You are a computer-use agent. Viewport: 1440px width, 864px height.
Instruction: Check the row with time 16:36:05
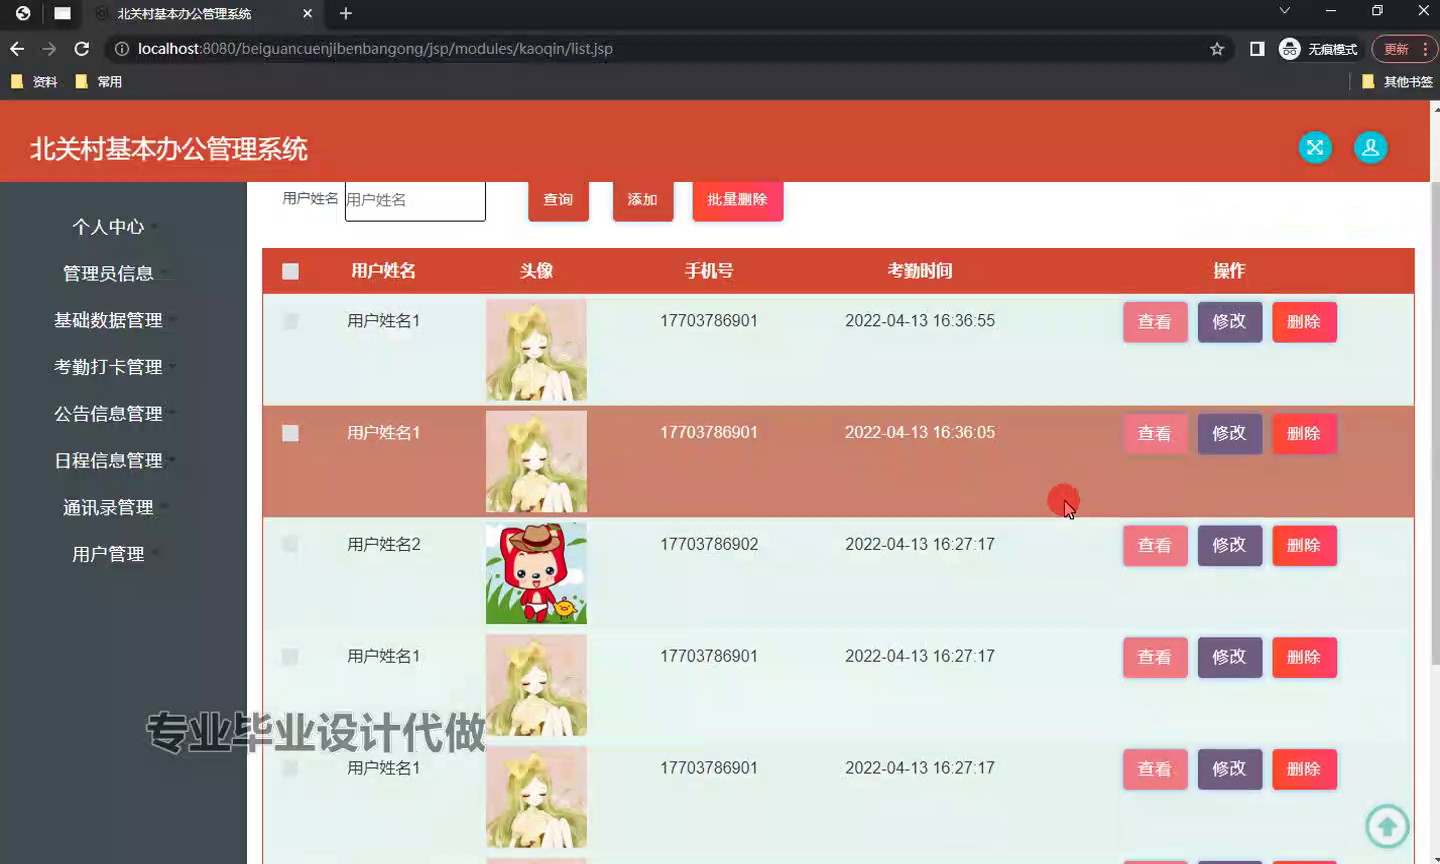tap(290, 433)
